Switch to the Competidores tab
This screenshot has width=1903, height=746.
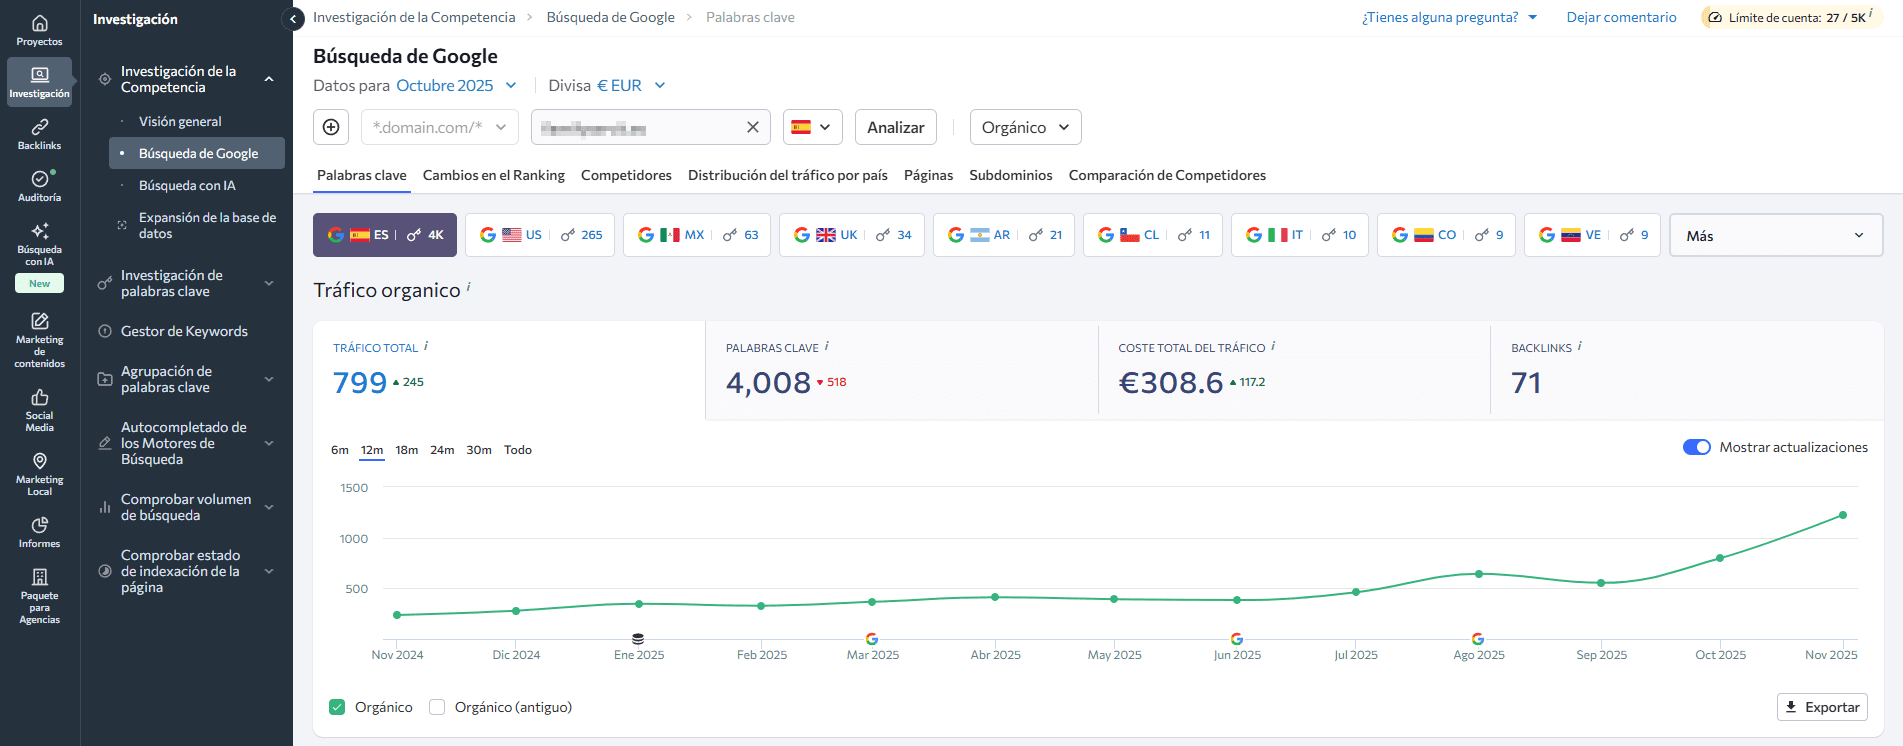pos(626,175)
